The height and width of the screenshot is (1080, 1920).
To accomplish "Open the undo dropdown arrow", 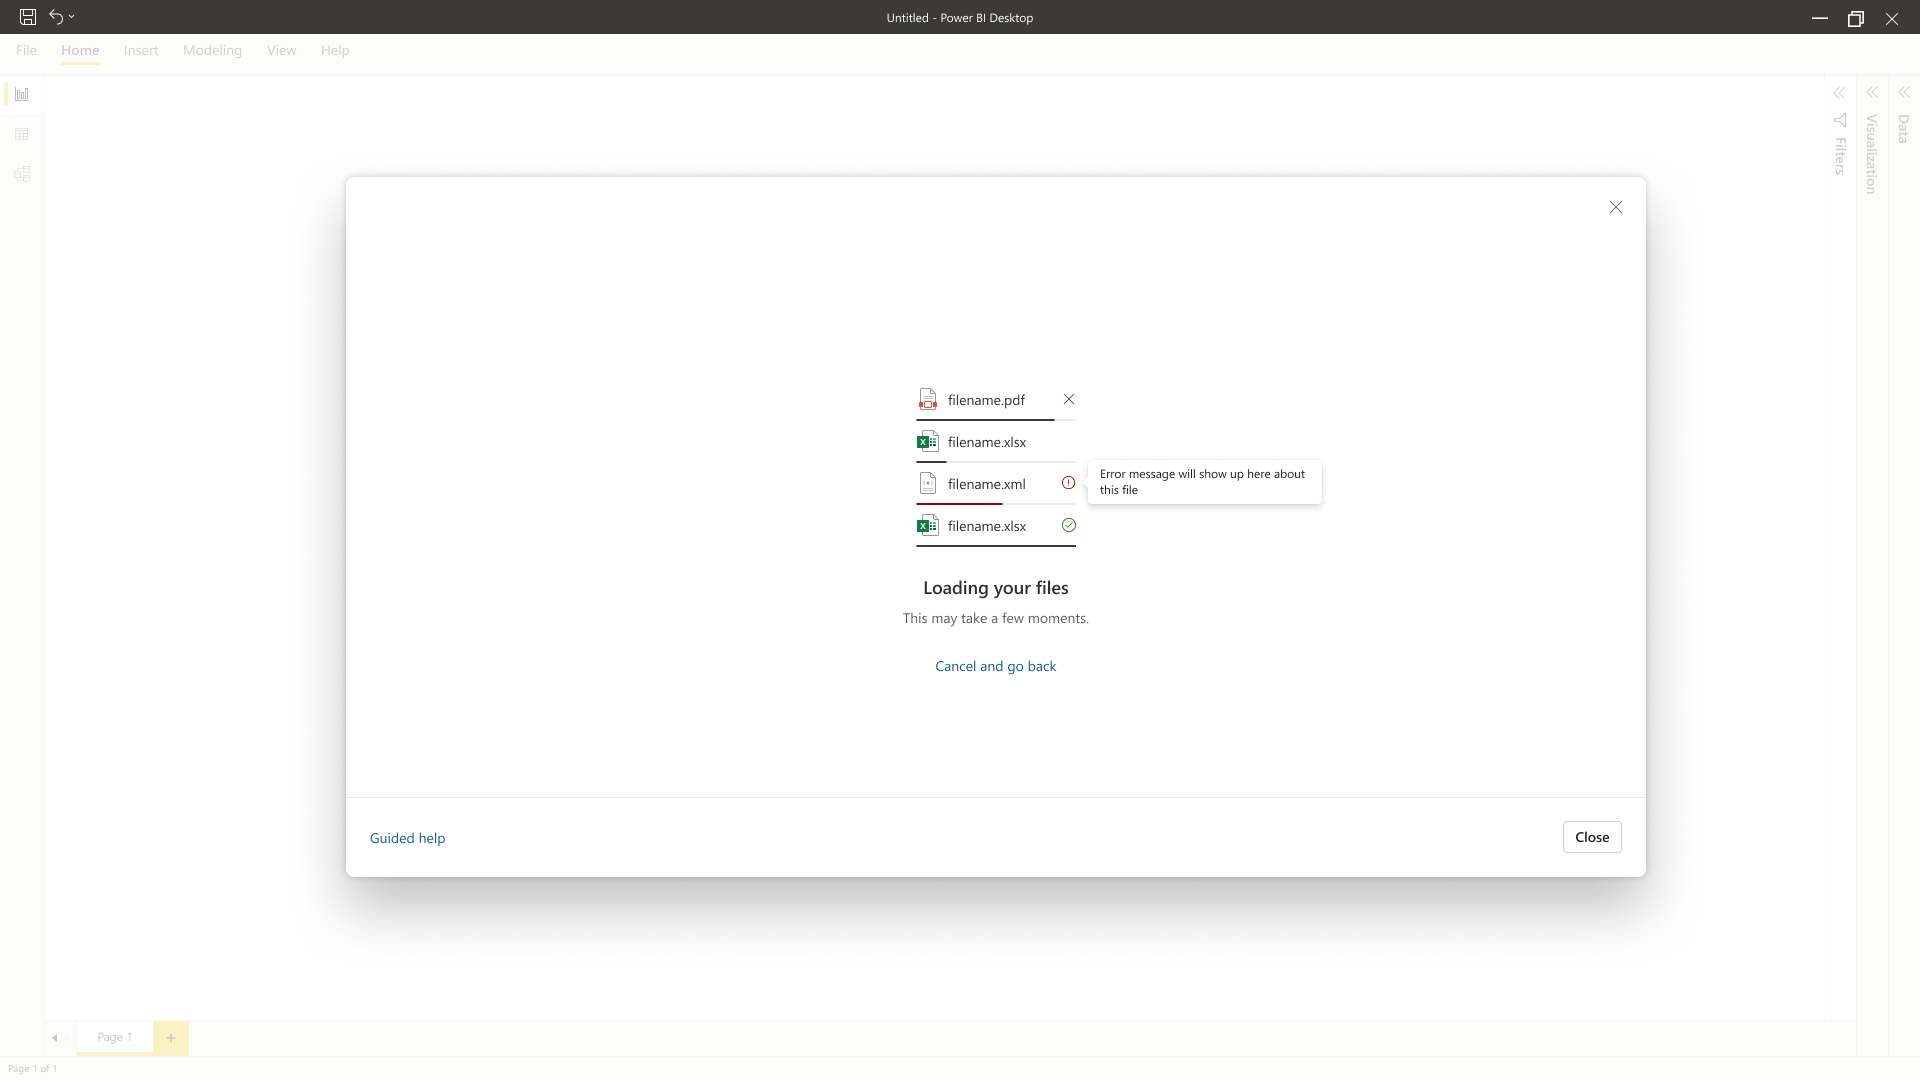I will tap(72, 17).
